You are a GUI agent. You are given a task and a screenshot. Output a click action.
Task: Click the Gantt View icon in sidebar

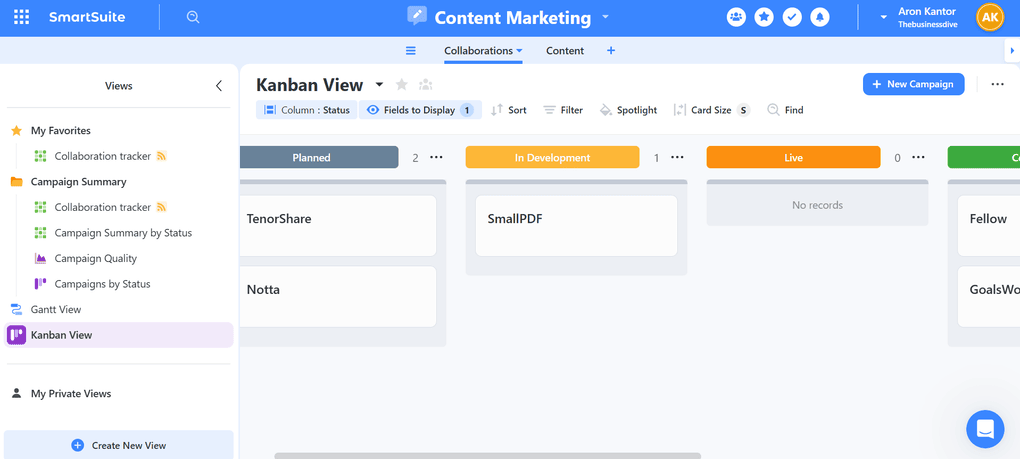(17, 309)
